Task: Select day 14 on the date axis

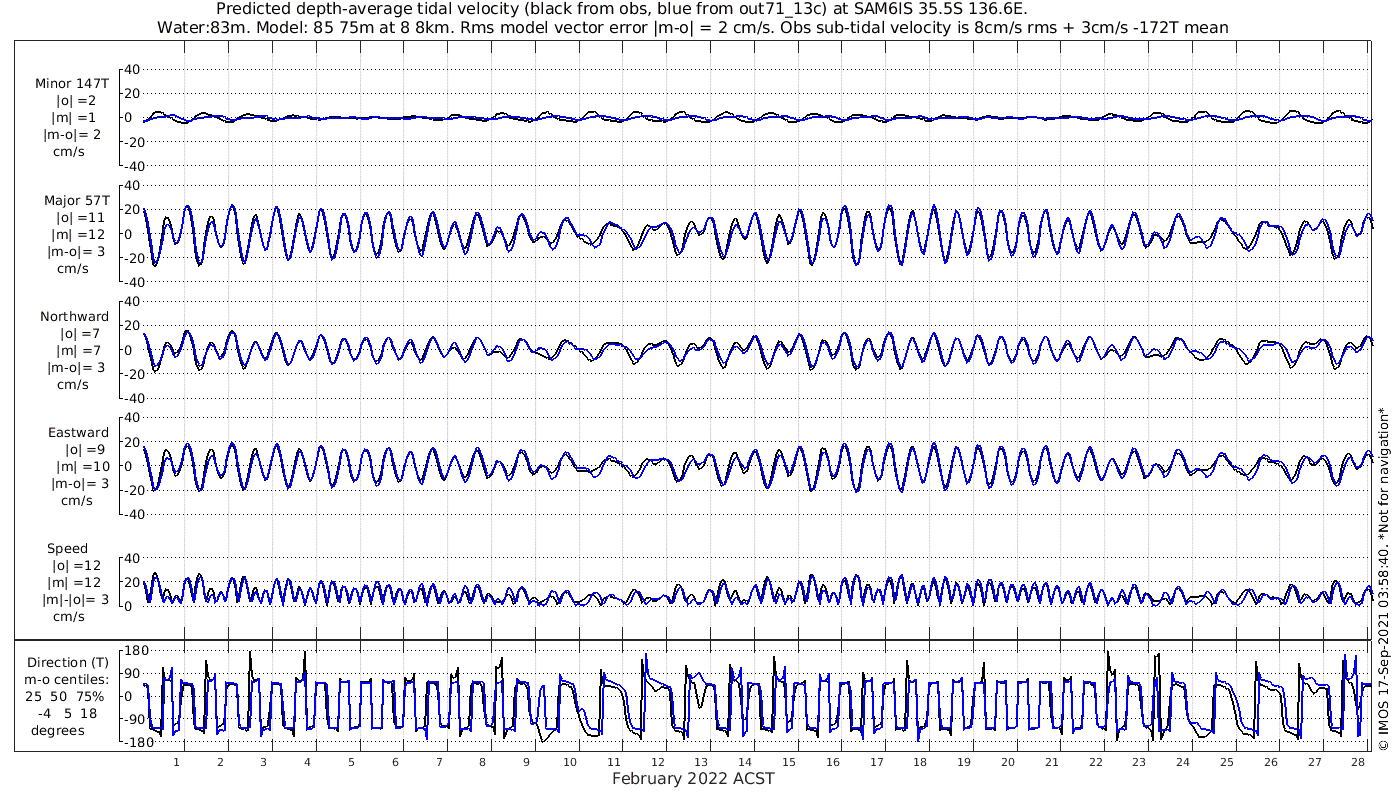Action: tap(745, 762)
